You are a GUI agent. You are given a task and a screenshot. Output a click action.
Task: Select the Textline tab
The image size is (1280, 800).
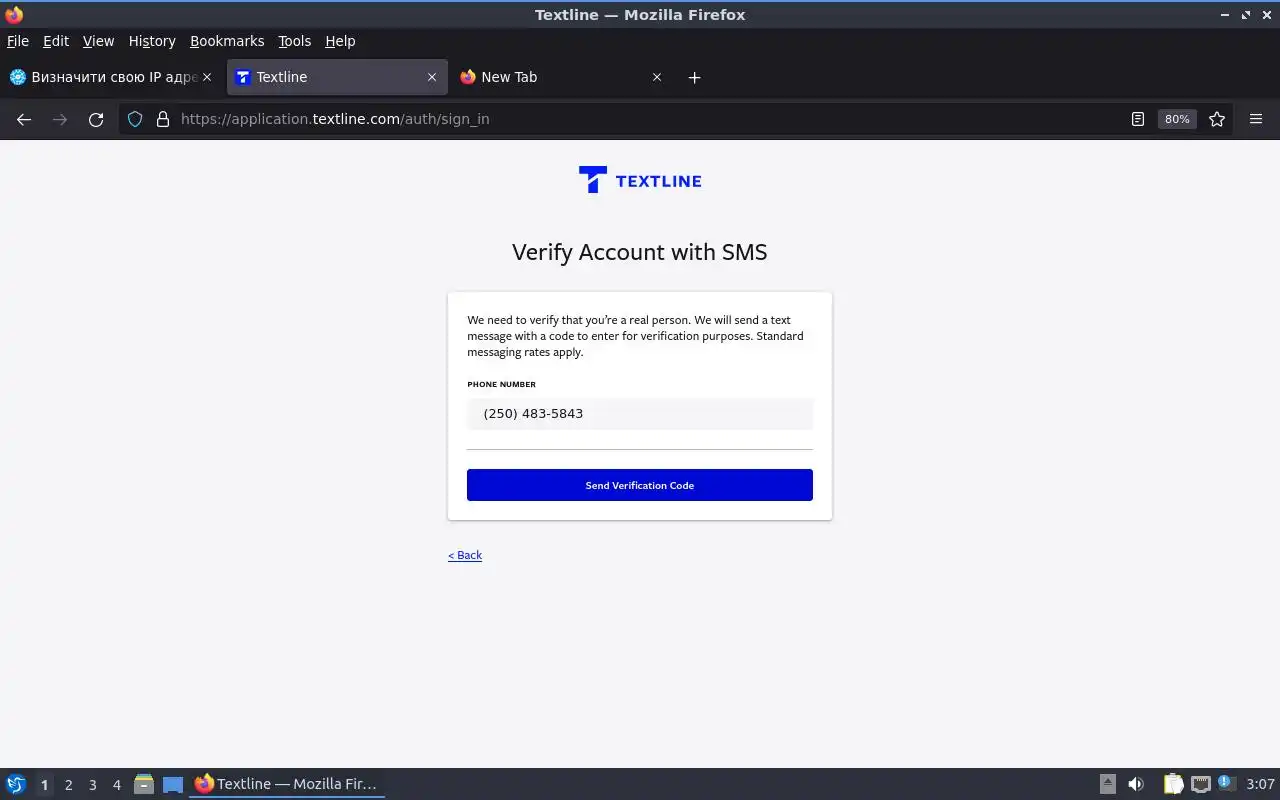pos(336,77)
